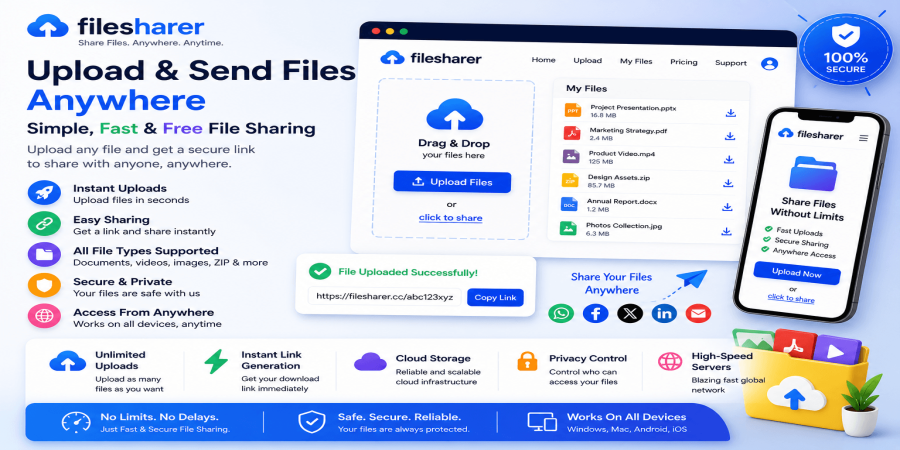
Task: Download Project Presentation.pptx
Action: (x=731, y=112)
